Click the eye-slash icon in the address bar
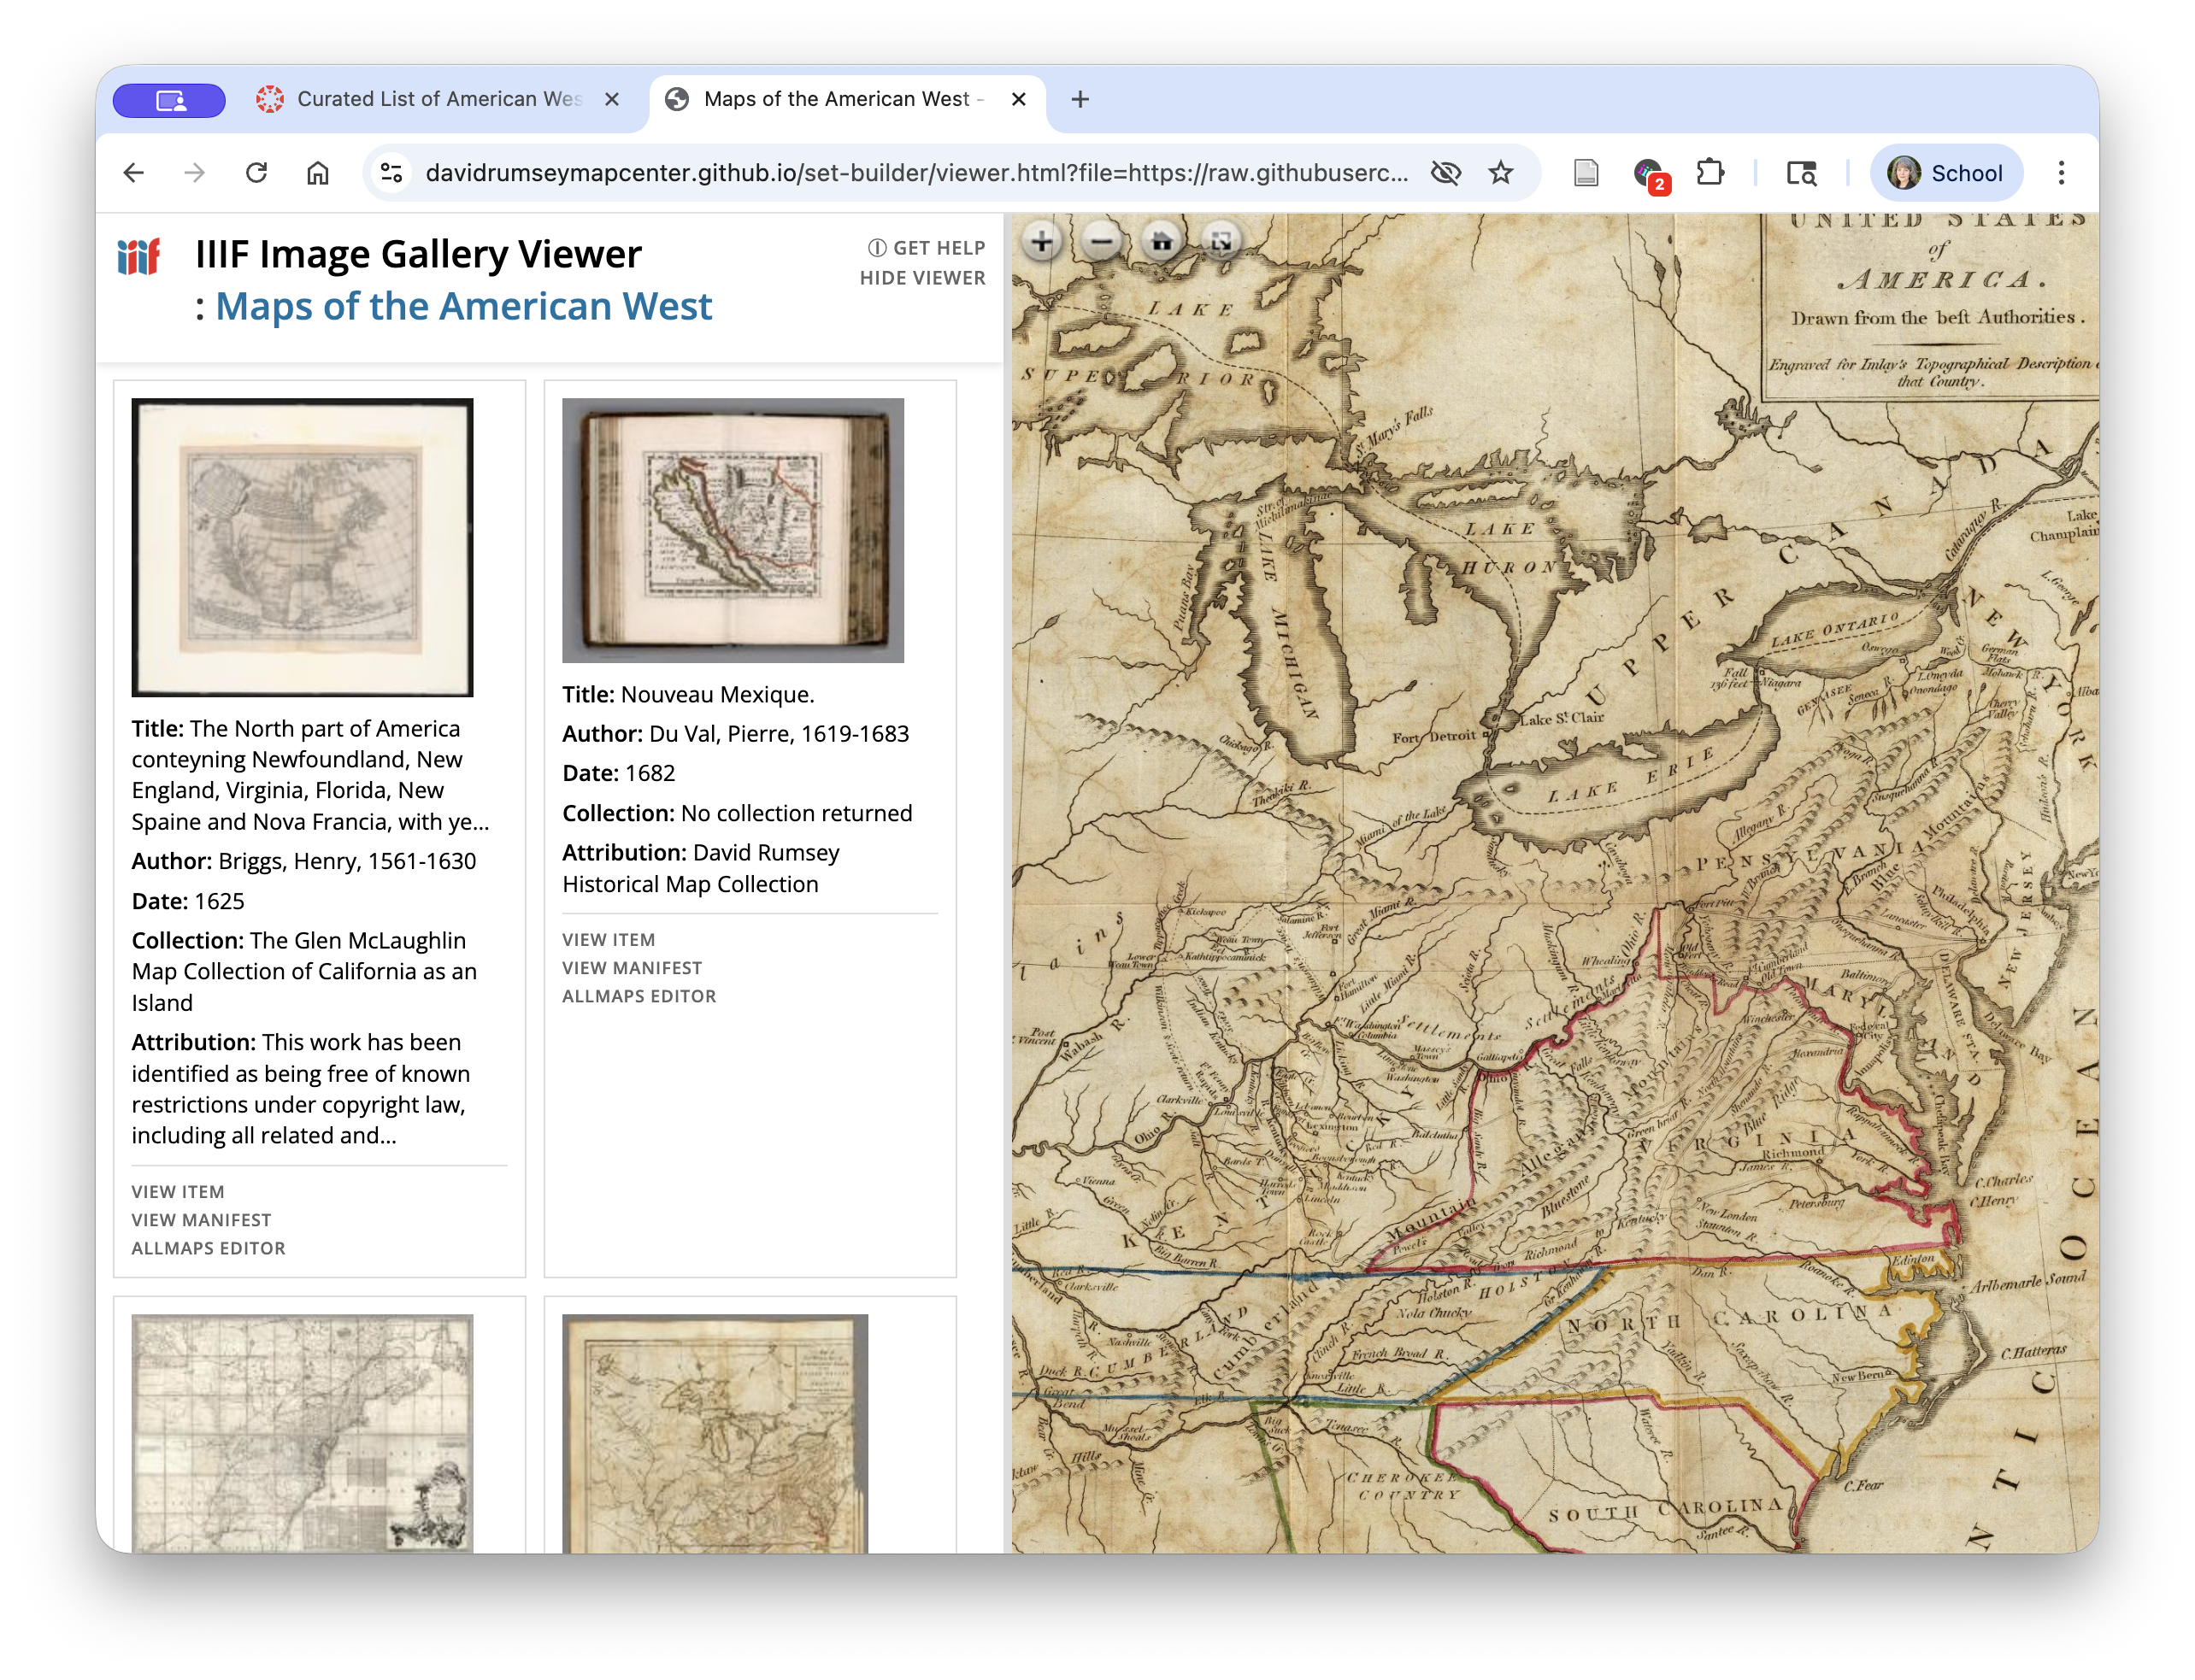2195x1680 pixels. coord(1446,172)
